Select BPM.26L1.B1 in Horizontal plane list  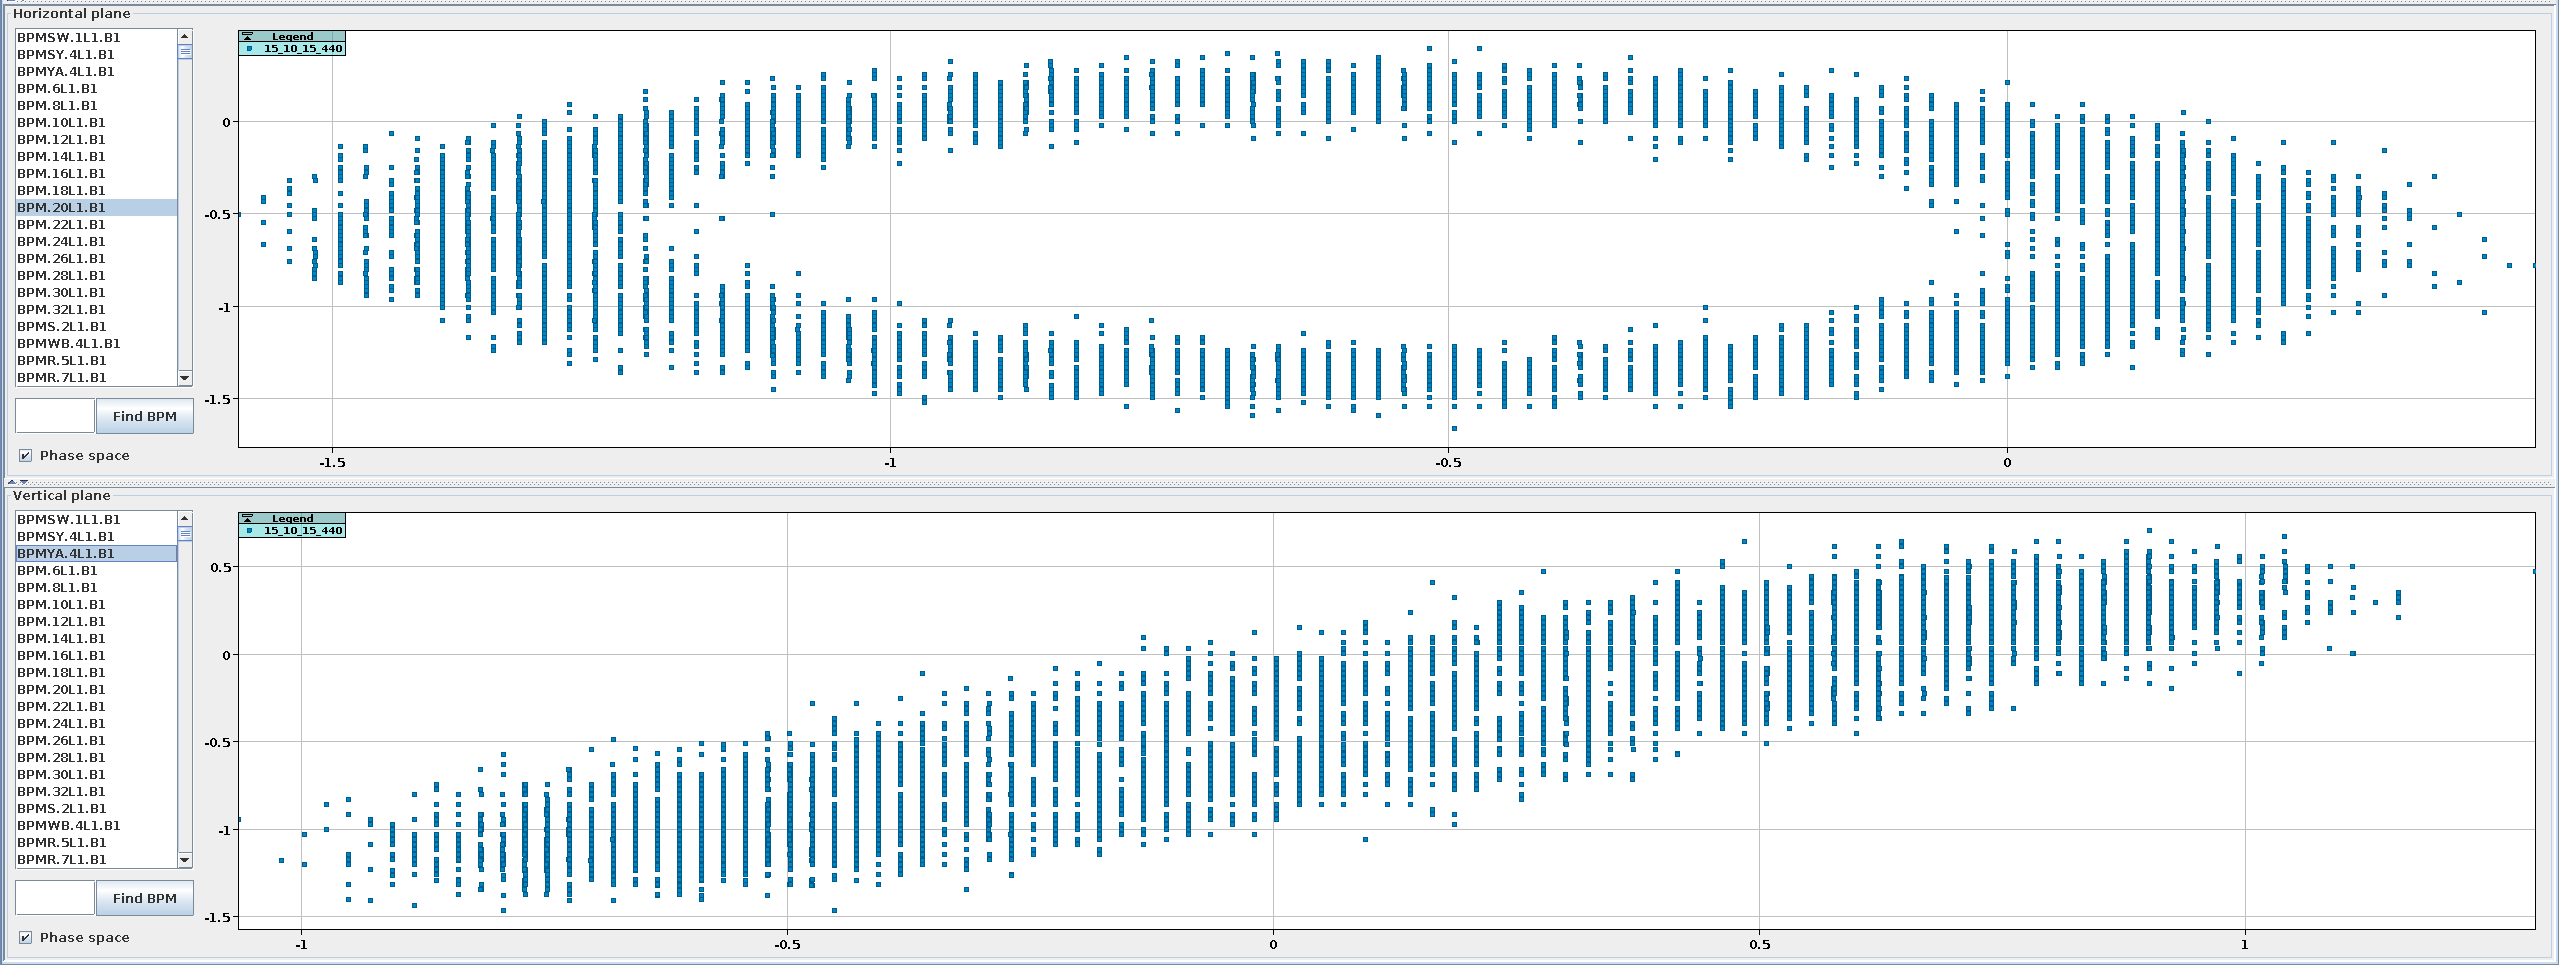pos(96,258)
